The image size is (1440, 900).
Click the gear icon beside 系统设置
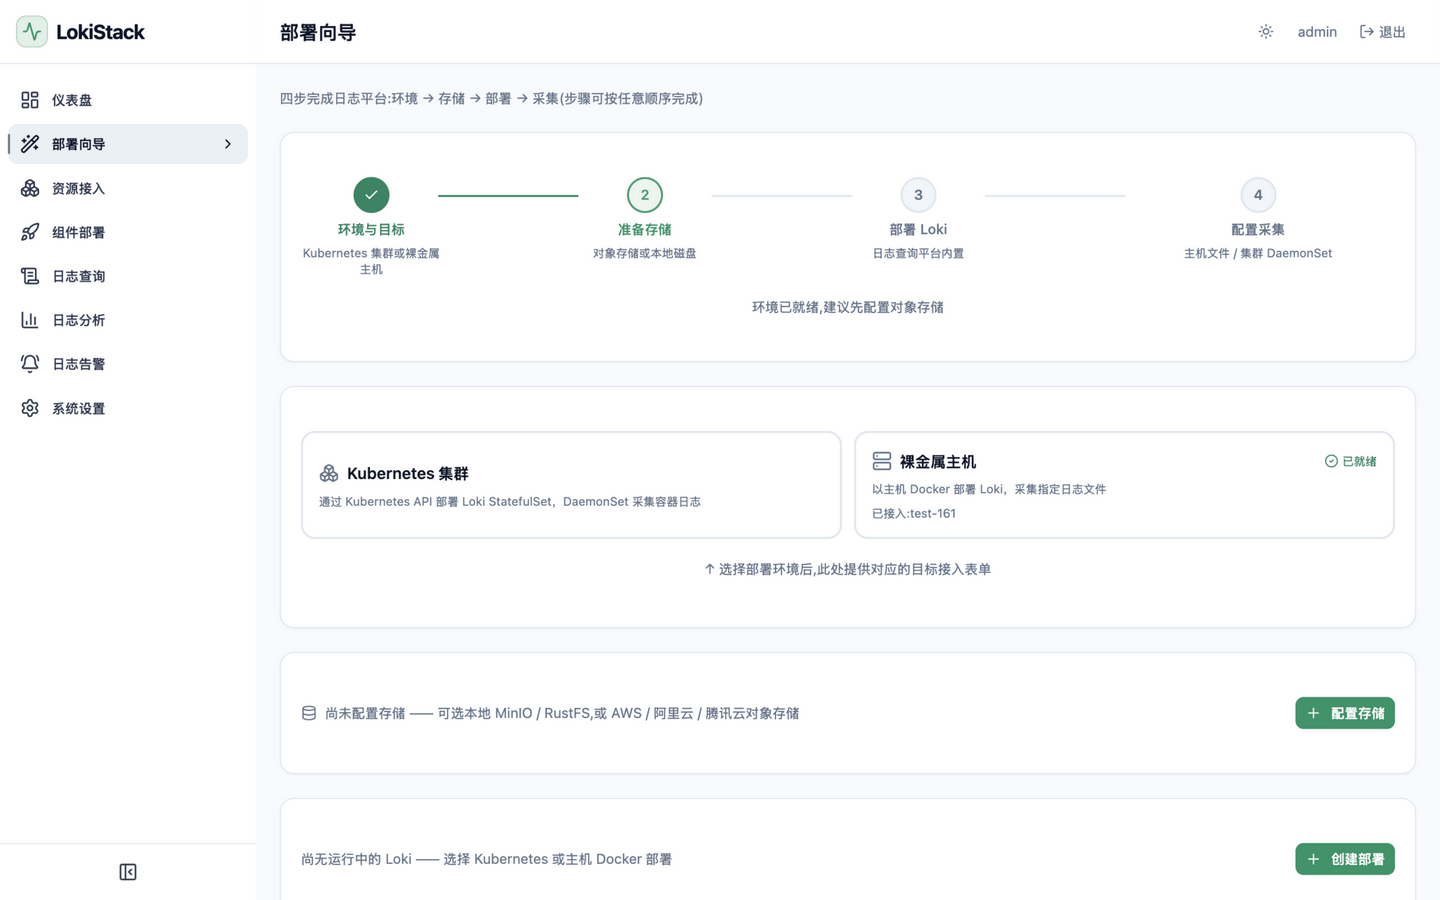coord(30,408)
